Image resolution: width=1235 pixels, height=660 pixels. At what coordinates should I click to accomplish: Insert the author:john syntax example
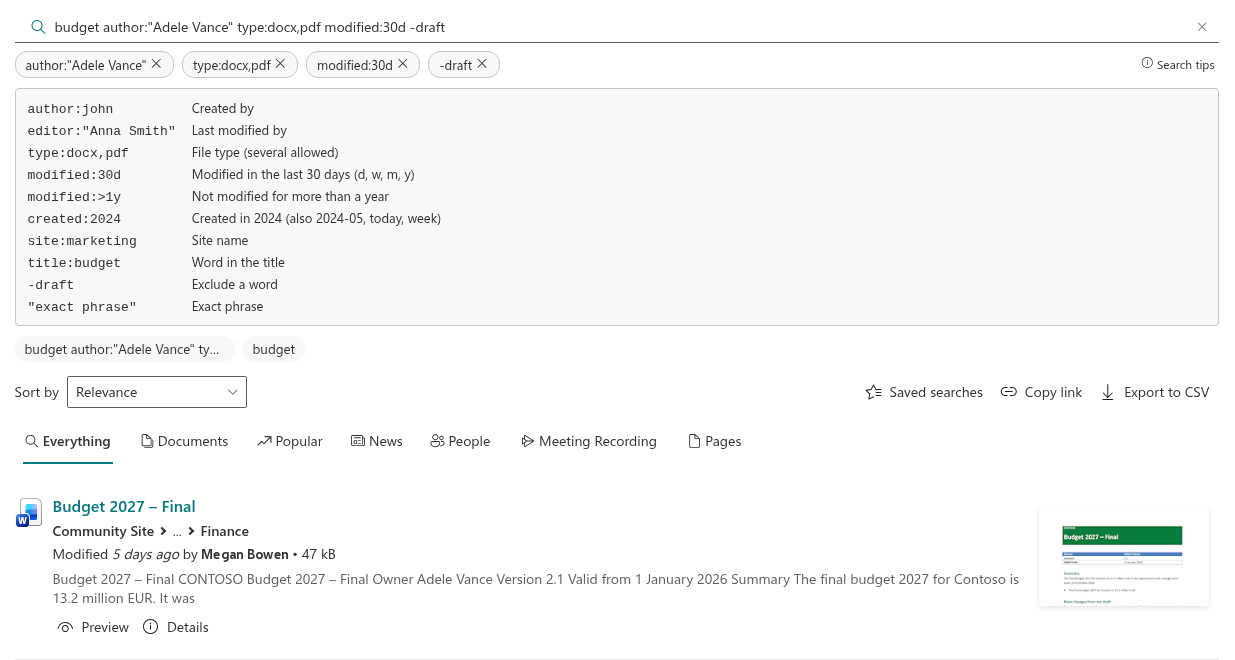point(70,109)
